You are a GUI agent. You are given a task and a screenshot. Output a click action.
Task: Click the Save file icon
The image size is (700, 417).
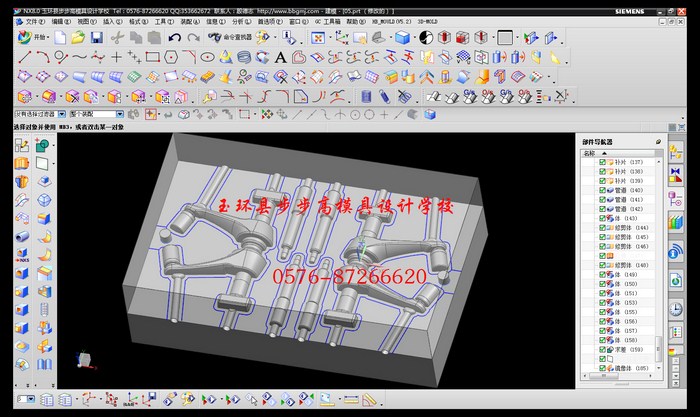coord(95,37)
